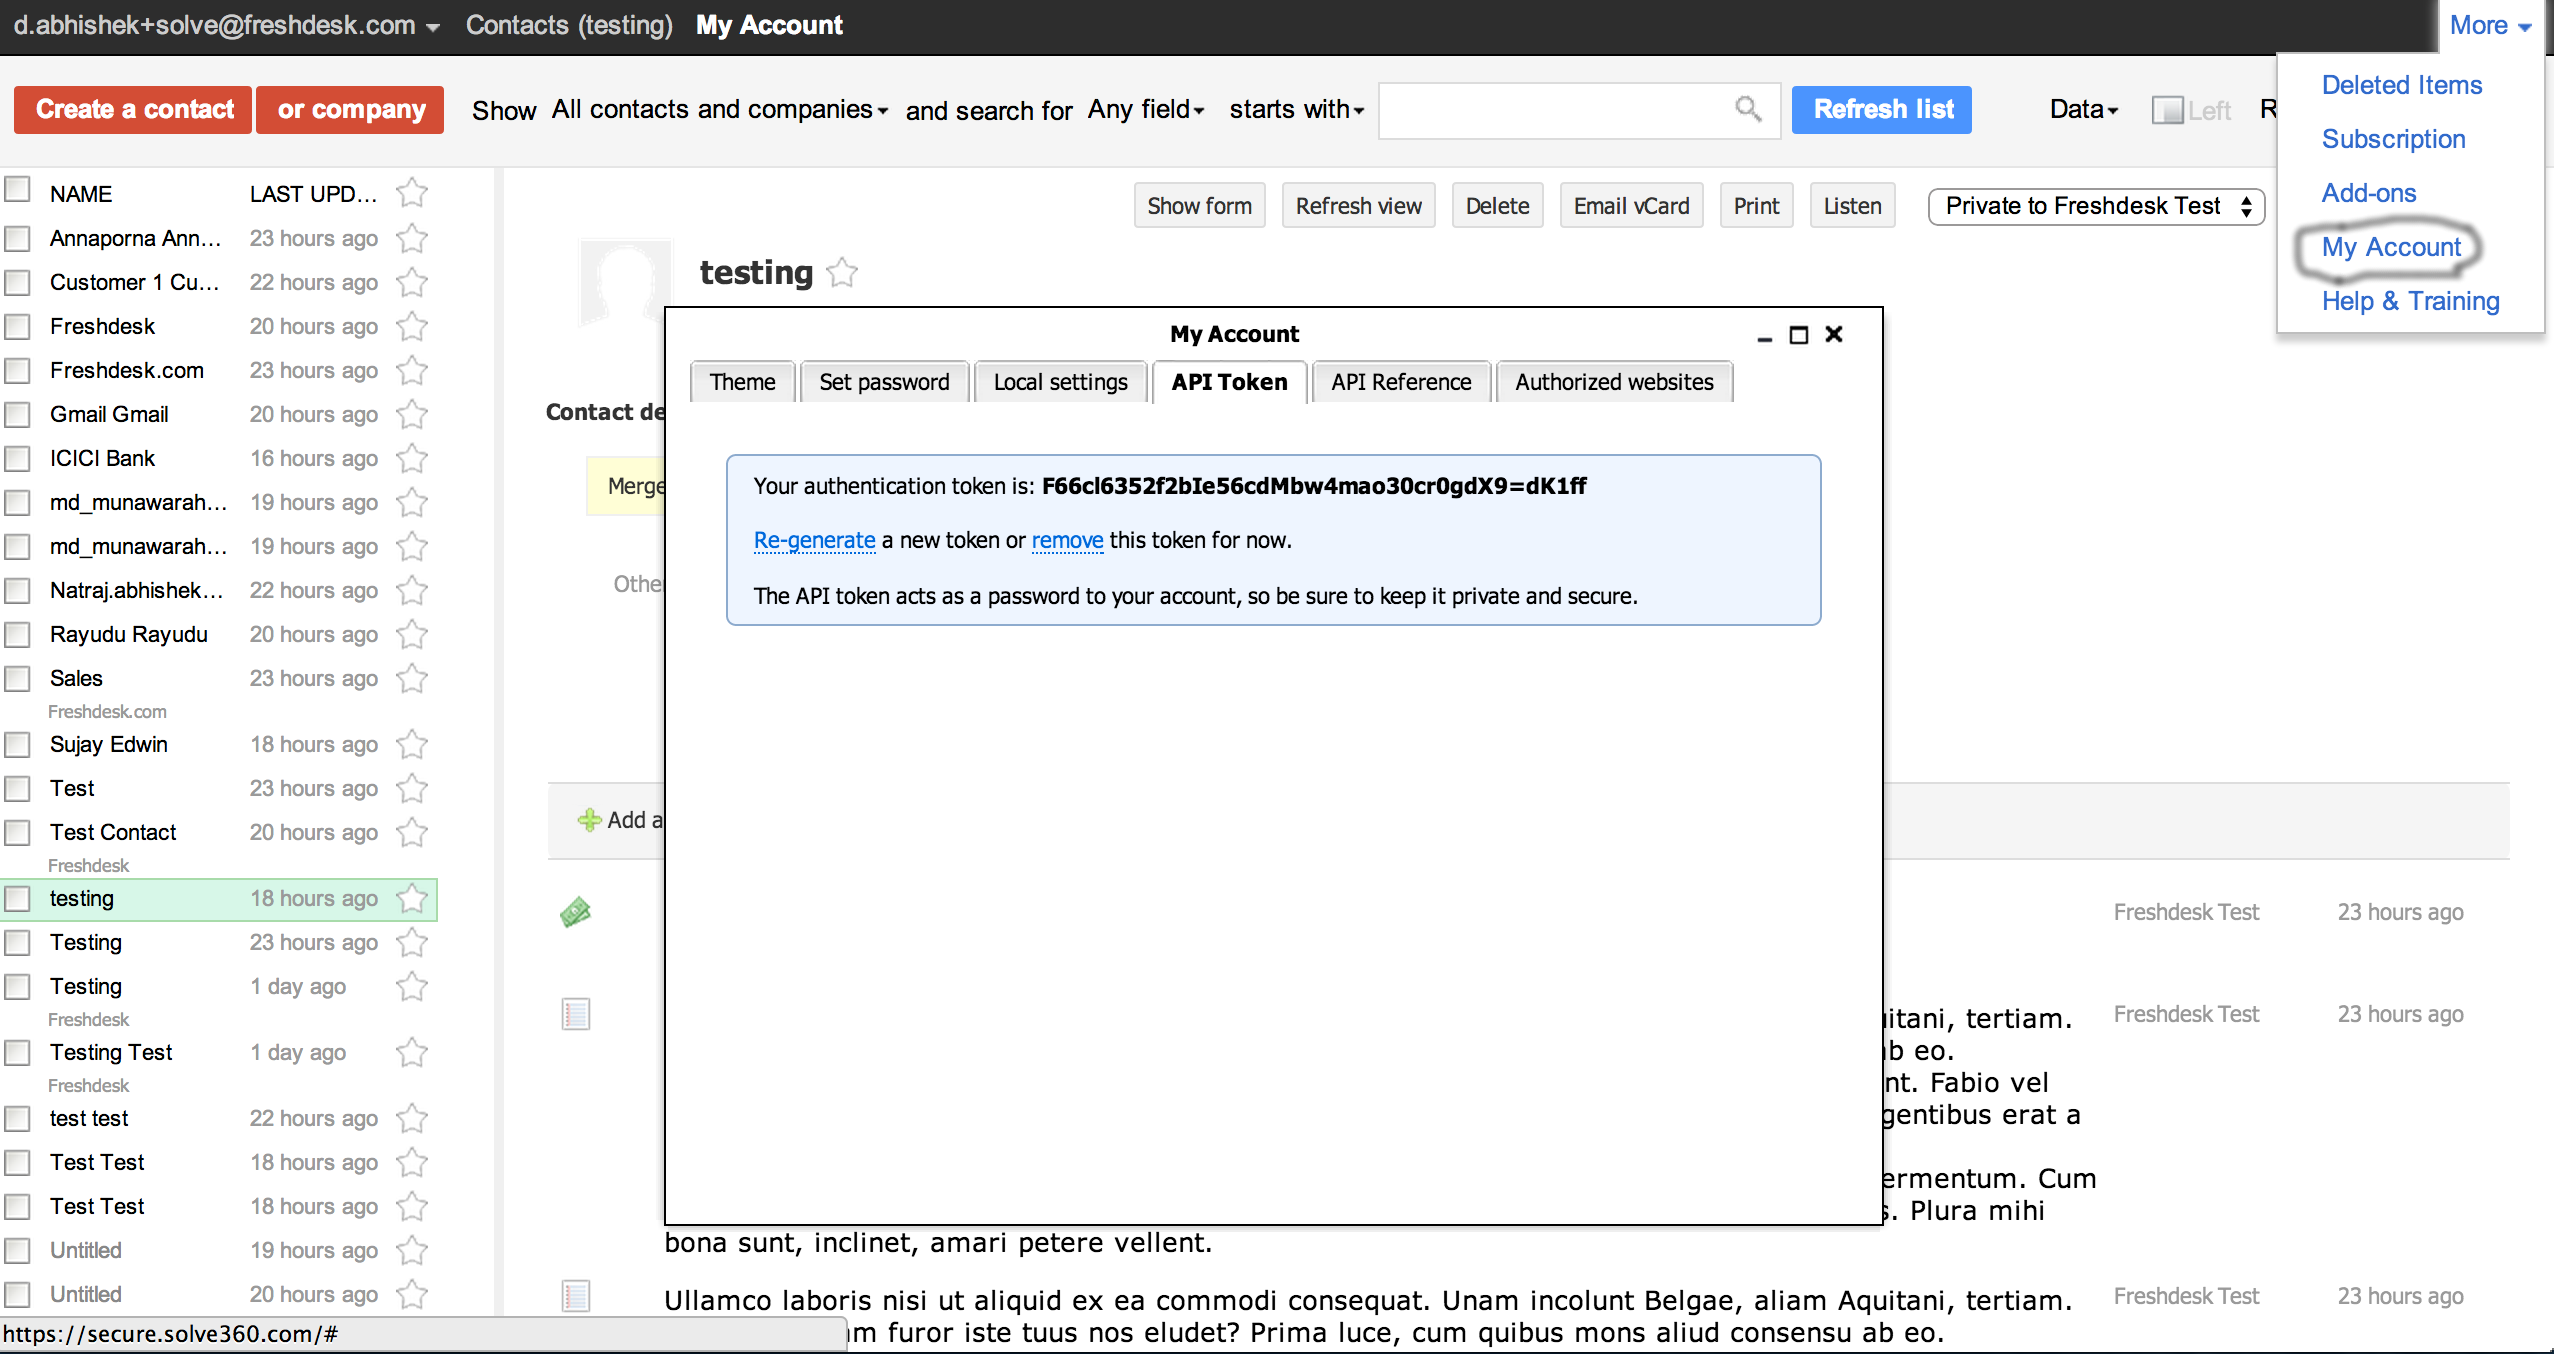The width and height of the screenshot is (2554, 1354).
Task: Toggle the More dropdown menu
Action: coord(2490,25)
